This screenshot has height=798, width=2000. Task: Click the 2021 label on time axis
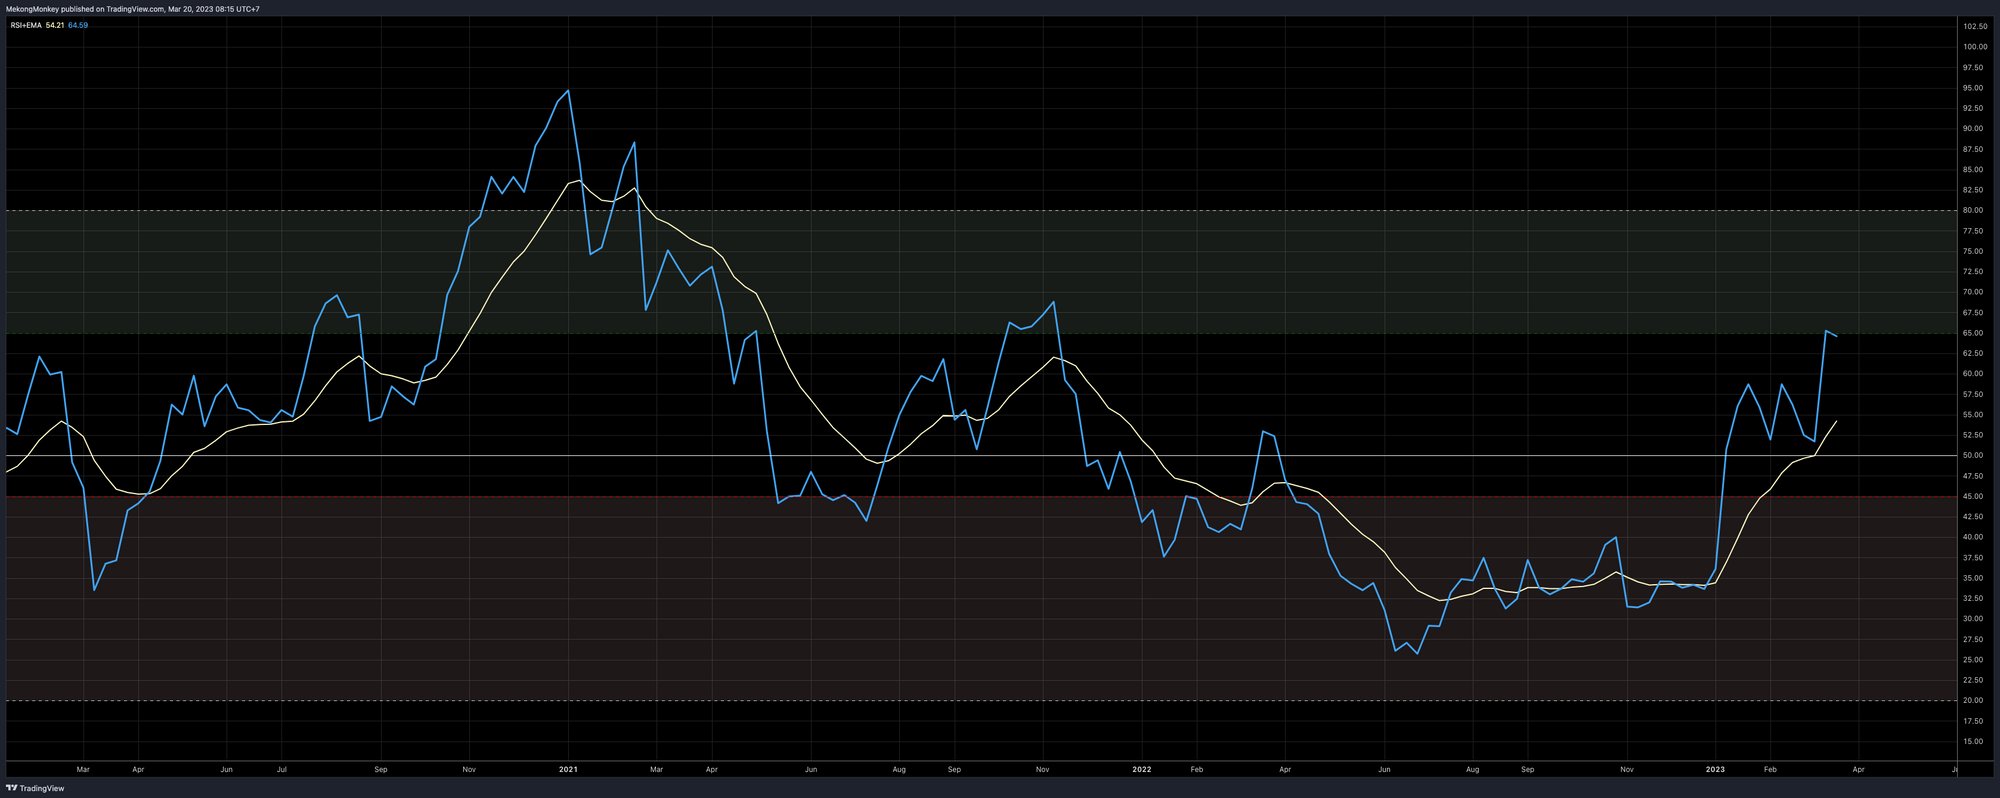click(x=568, y=770)
